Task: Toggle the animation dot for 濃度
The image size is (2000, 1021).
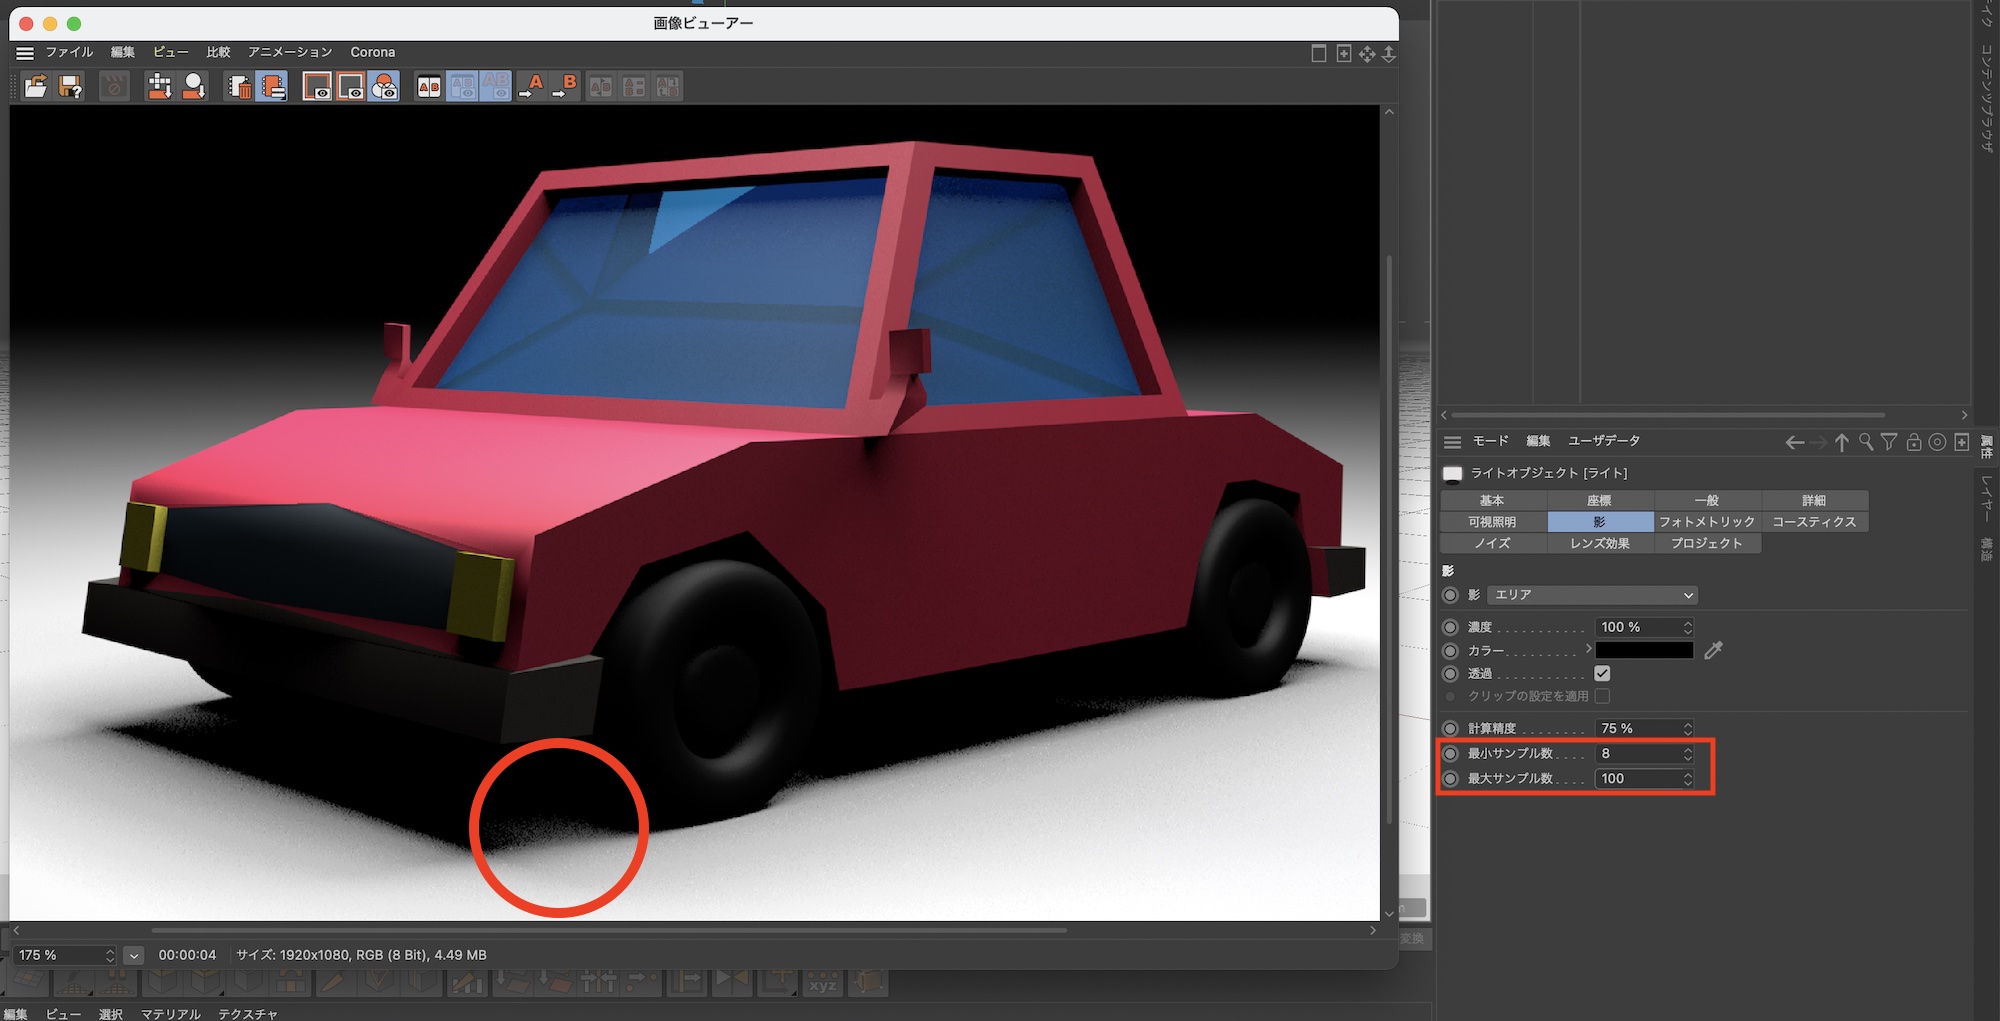Action: coord(1450,627)
